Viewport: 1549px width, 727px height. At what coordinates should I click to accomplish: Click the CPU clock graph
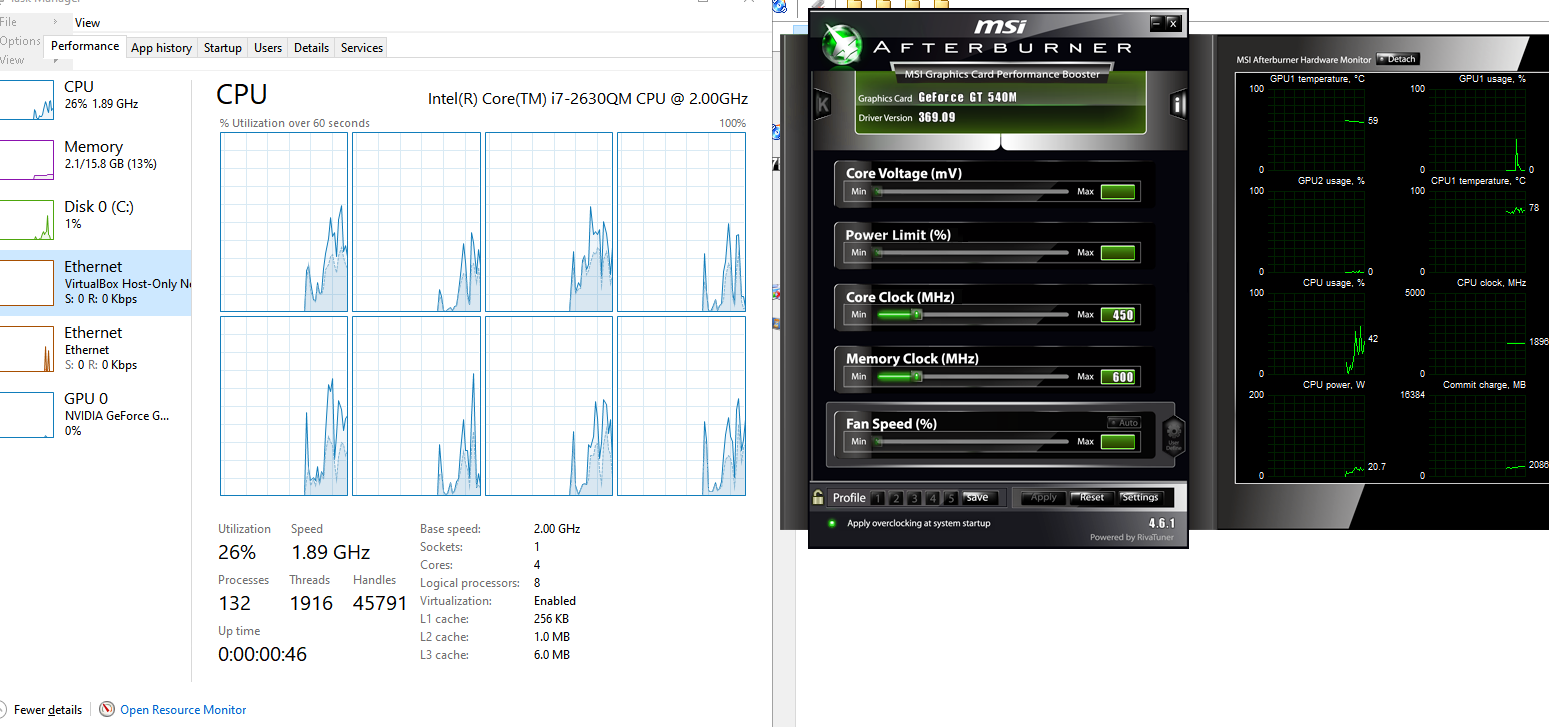pos(1477,334)
